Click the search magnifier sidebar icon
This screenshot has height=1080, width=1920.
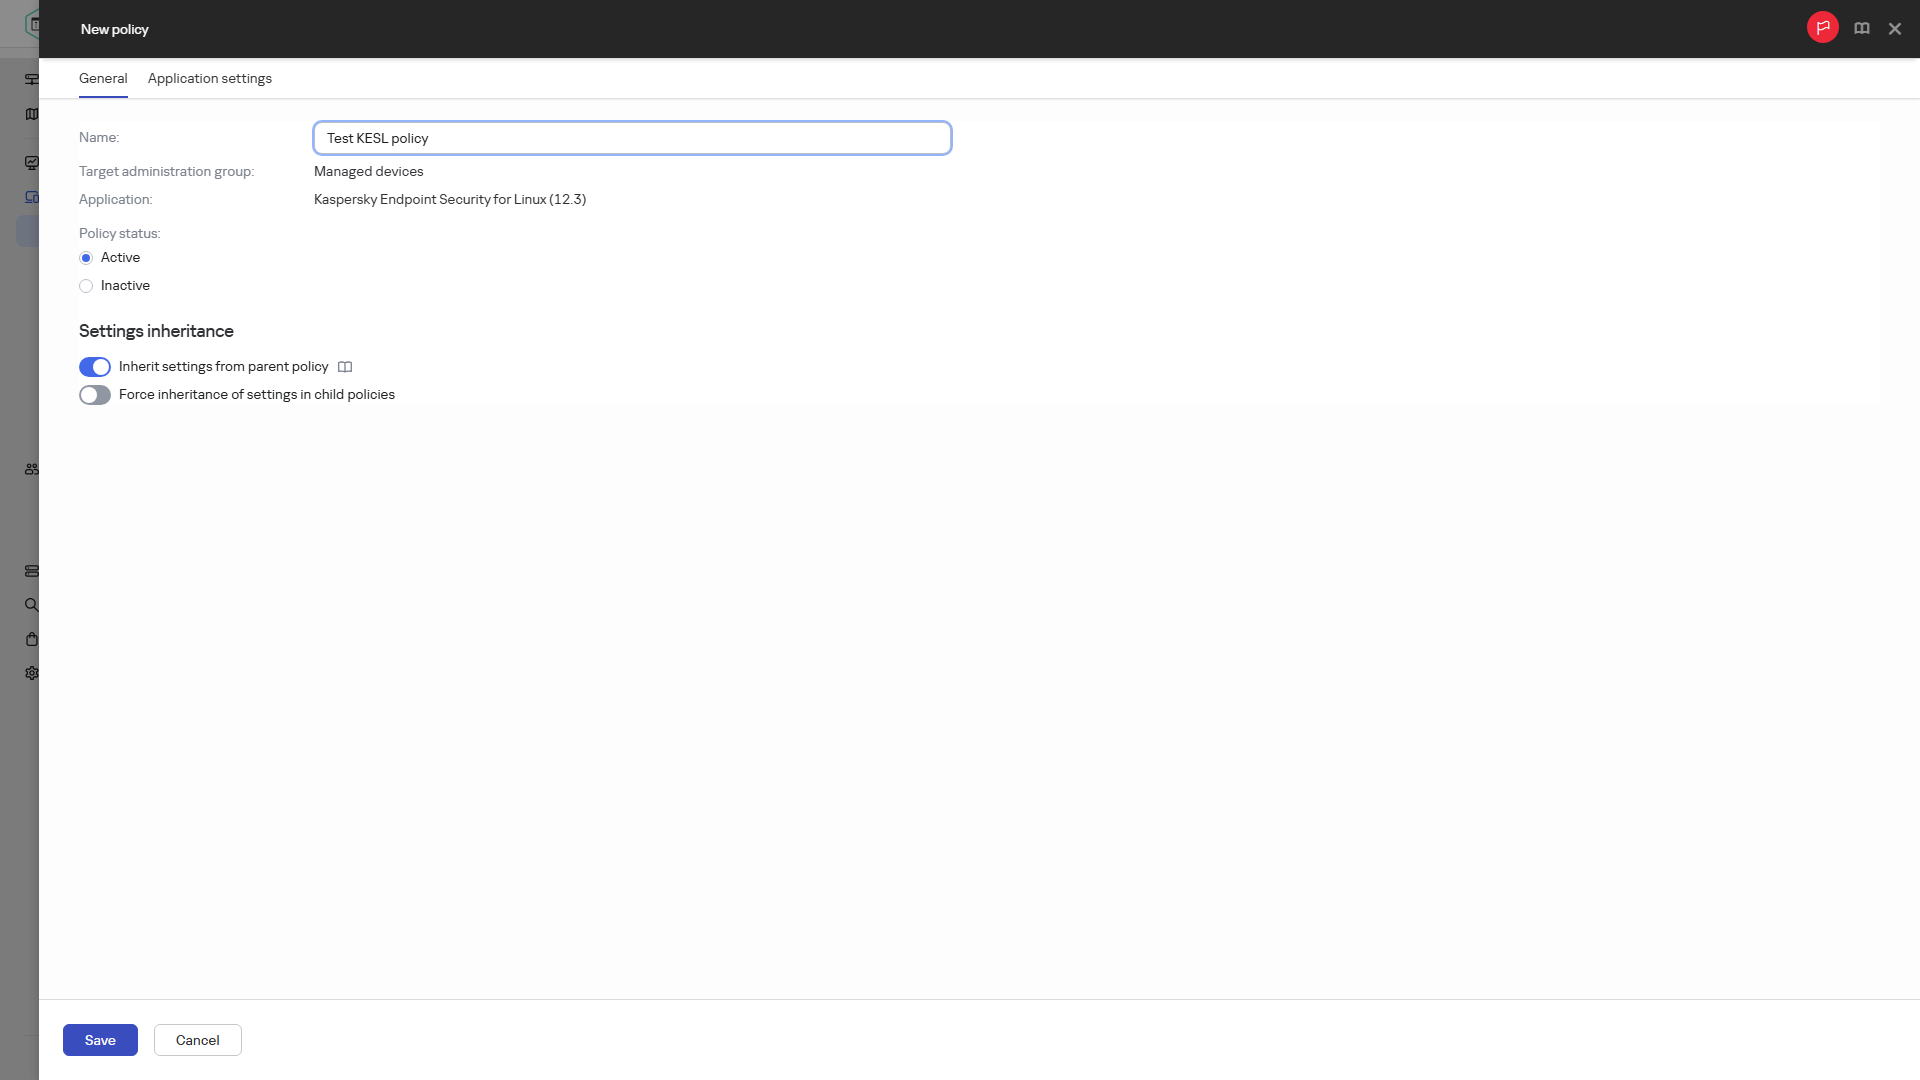click(x=32, y=605)
